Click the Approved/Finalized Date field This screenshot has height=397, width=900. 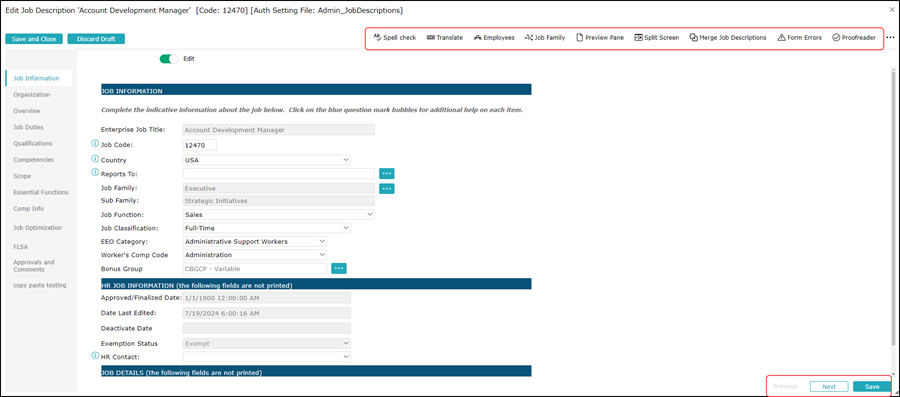coord(266,298)
